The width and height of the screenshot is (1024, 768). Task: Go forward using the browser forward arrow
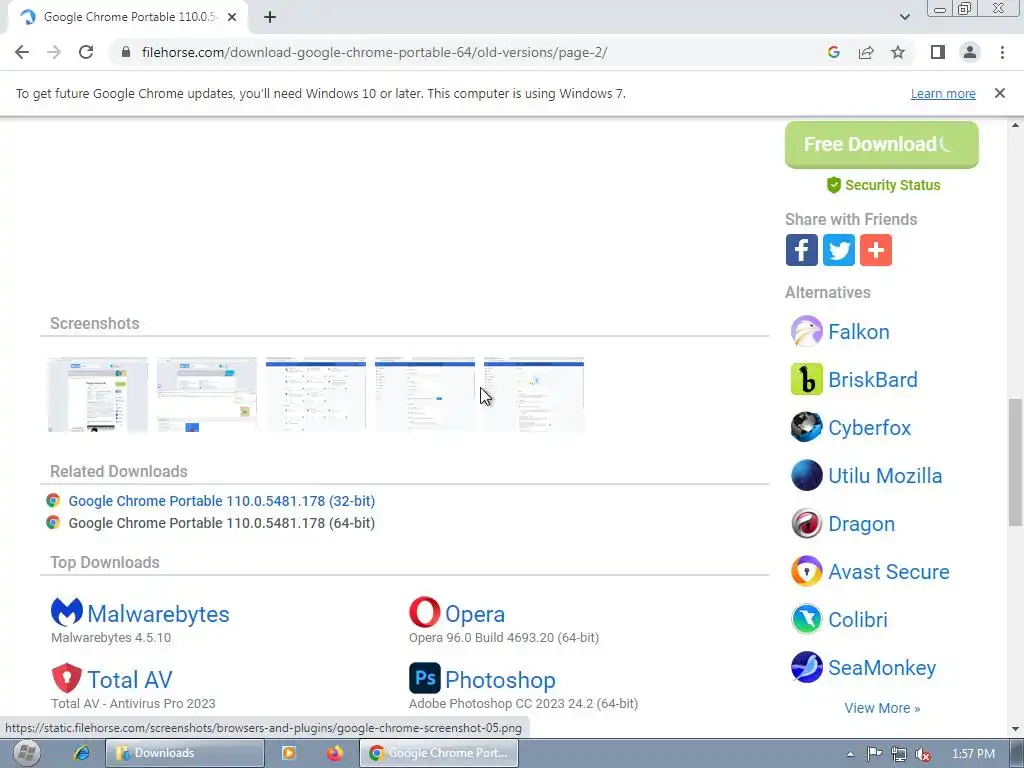click(x=54, y=52)
